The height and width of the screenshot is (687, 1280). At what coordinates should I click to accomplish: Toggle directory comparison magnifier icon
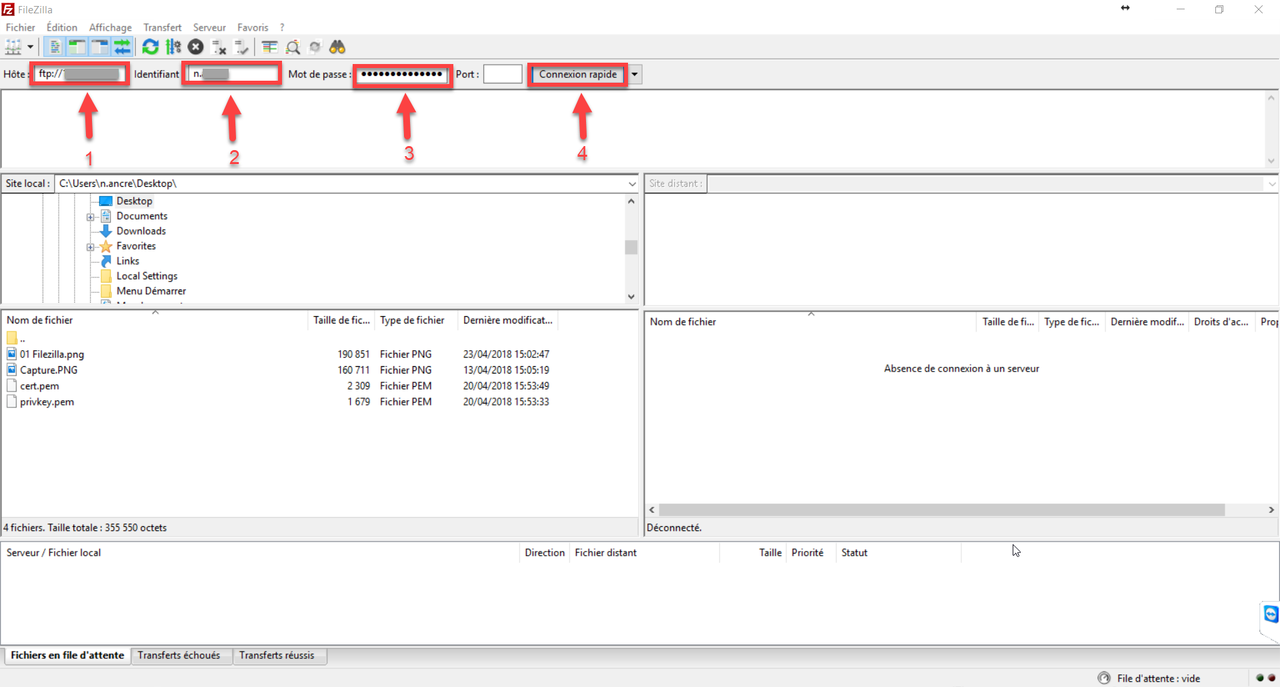pyautogui.click(x=293, y=47)
